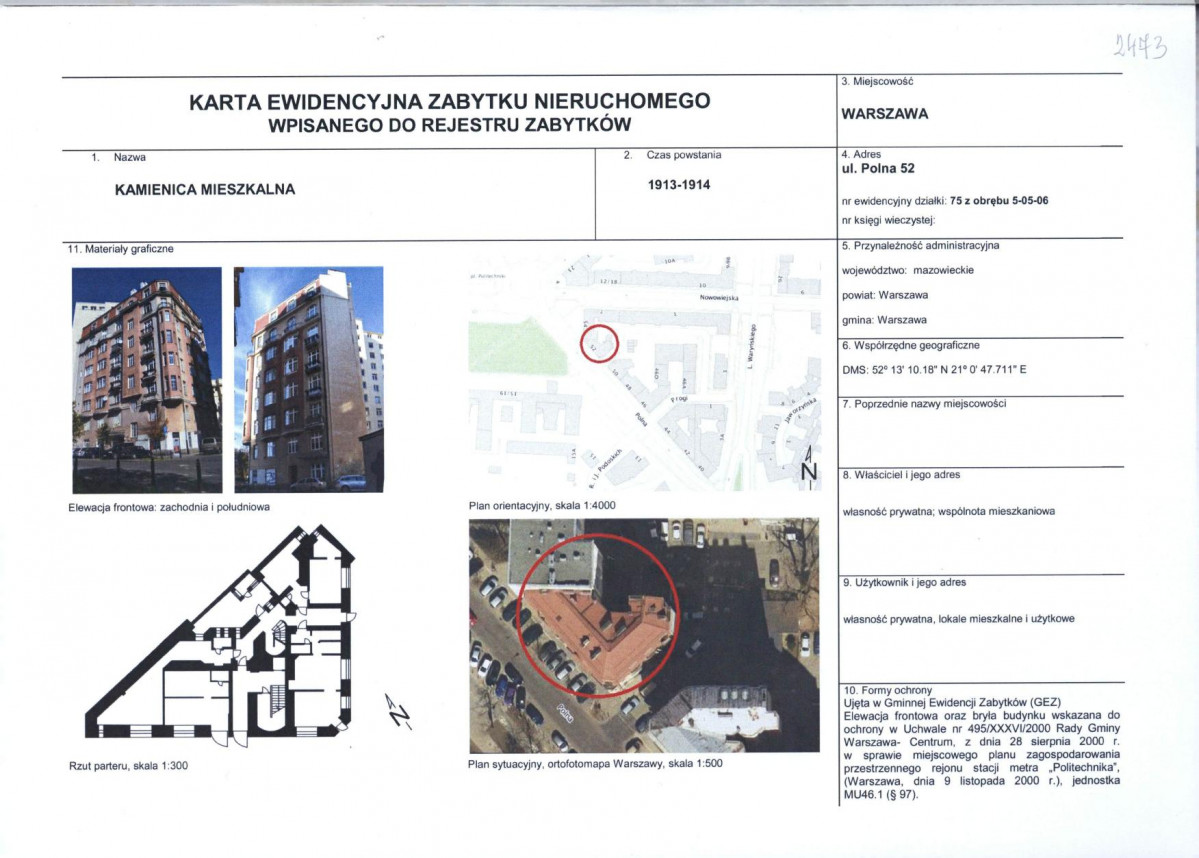Viewport: 1199px width, 858px height.
Task: Click the WARSZAWA entry under Miejscowość
Action: pos(886,113)
